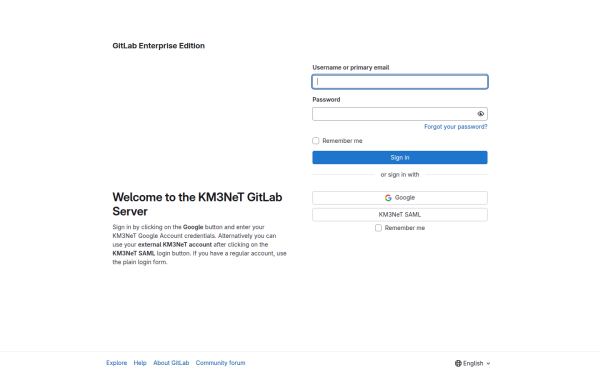Check Remember me below KM3NeT SAML

[x=378, y=228]
